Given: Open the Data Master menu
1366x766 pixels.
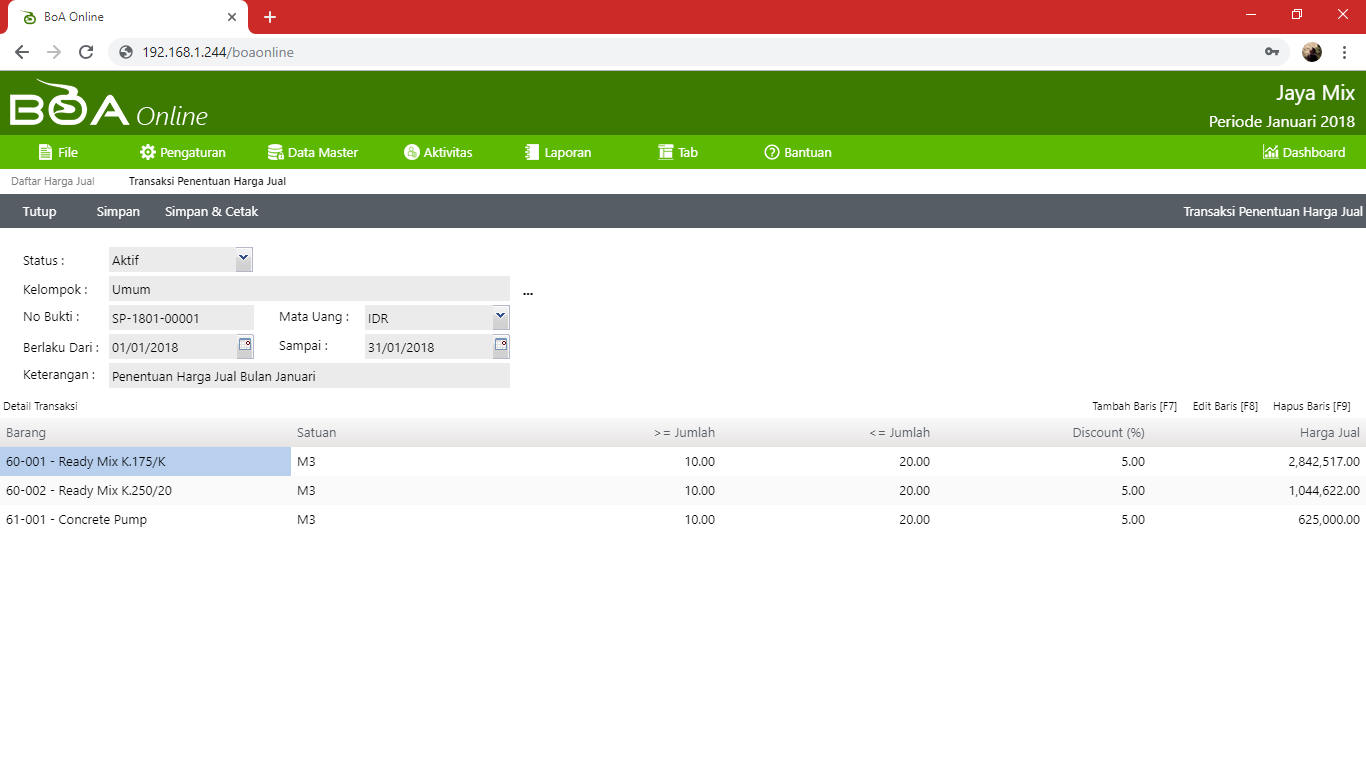Looking at the screenshot, I should (313, 152).
